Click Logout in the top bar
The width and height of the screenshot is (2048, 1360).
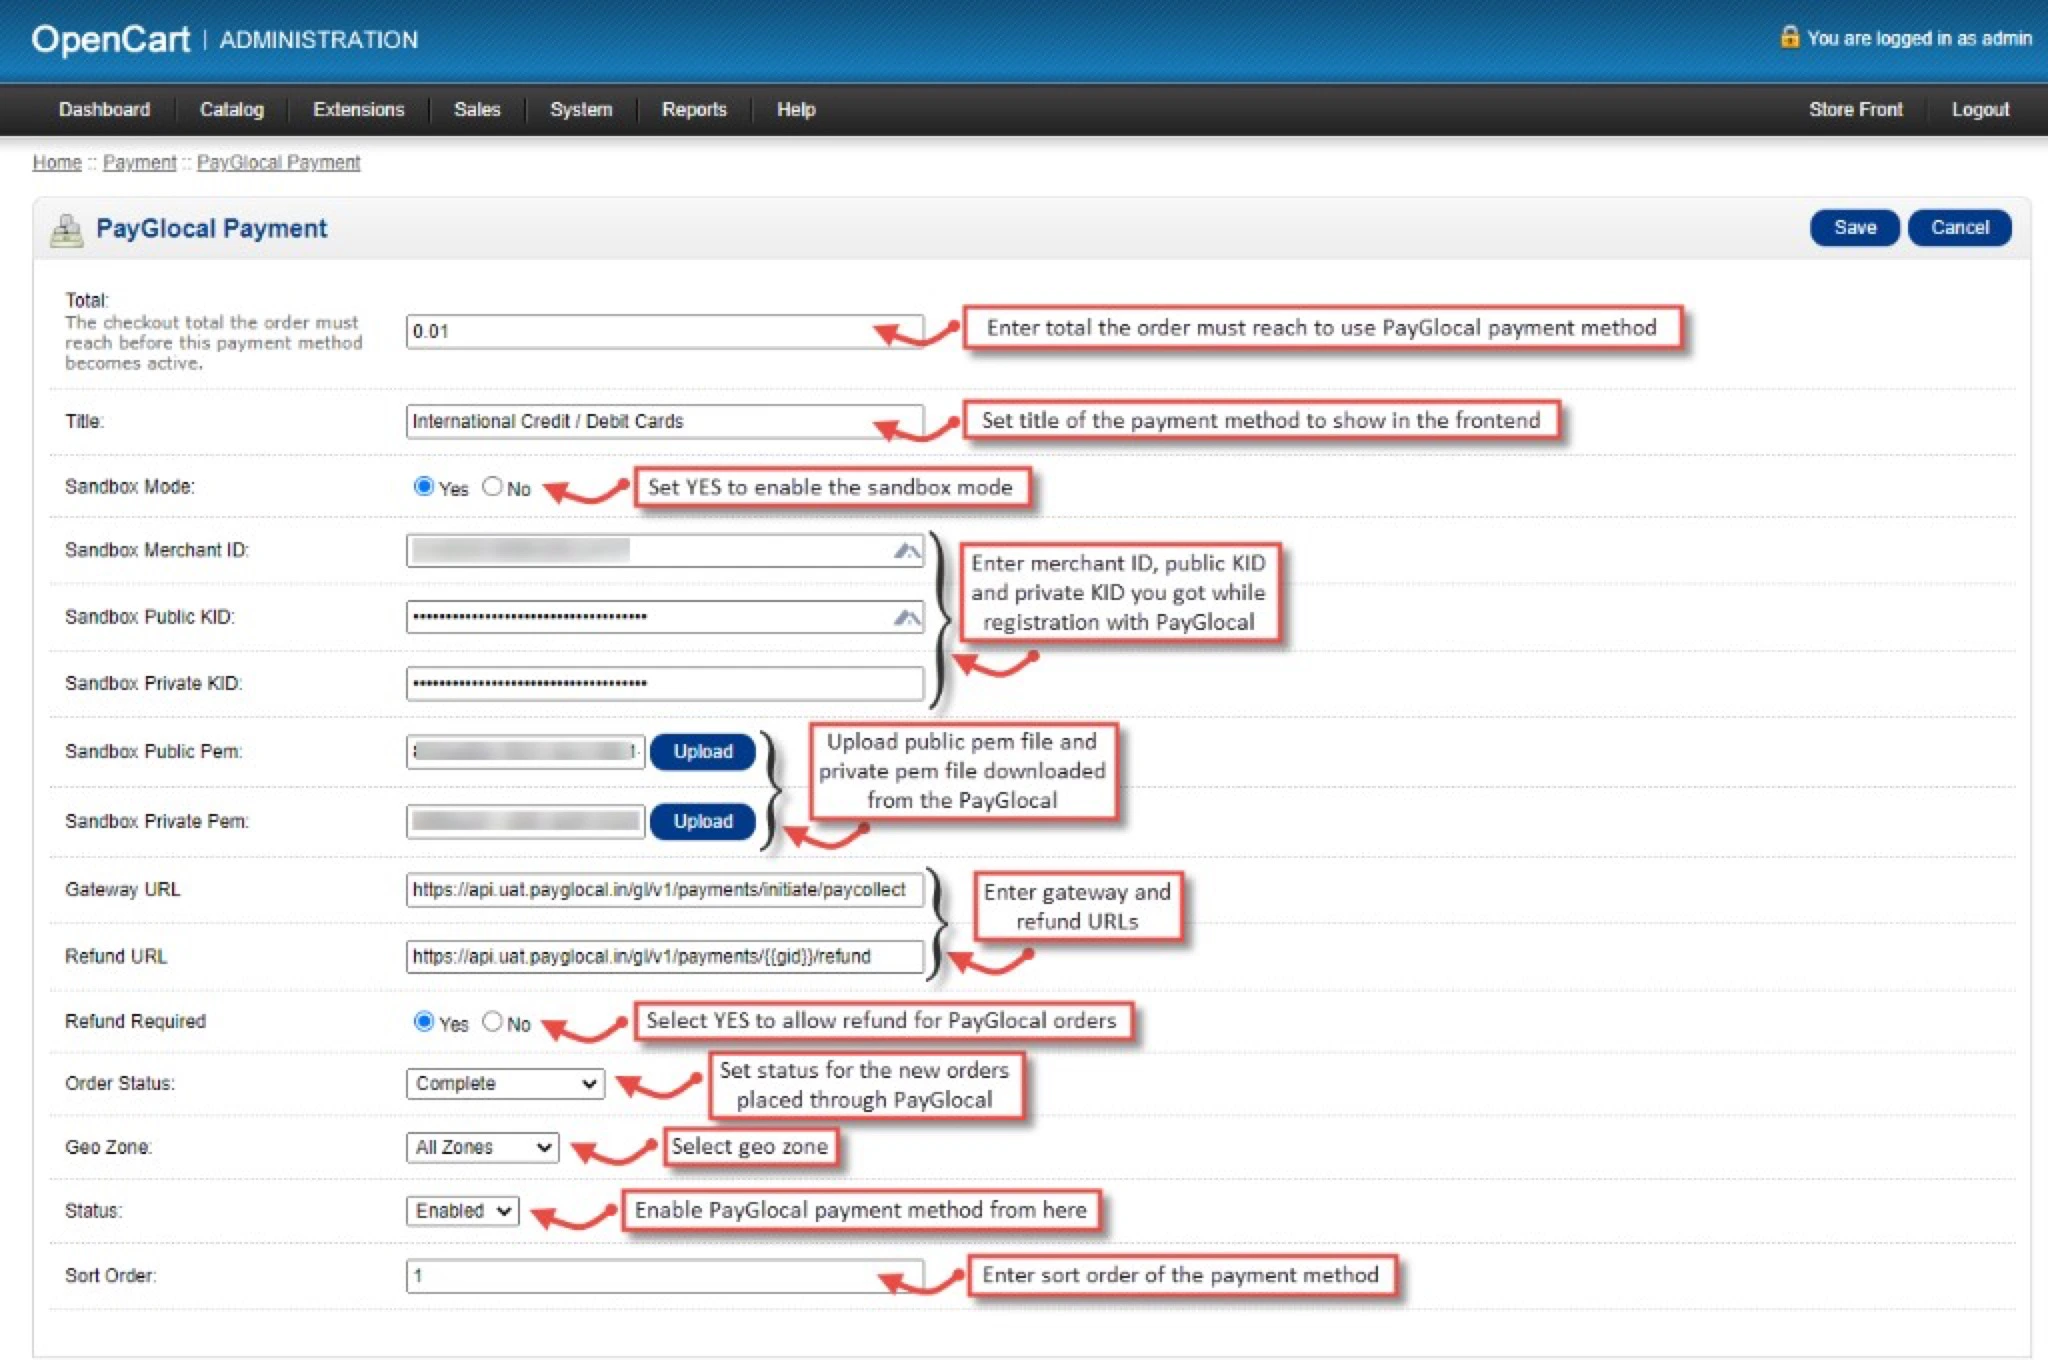point(1980,110)
